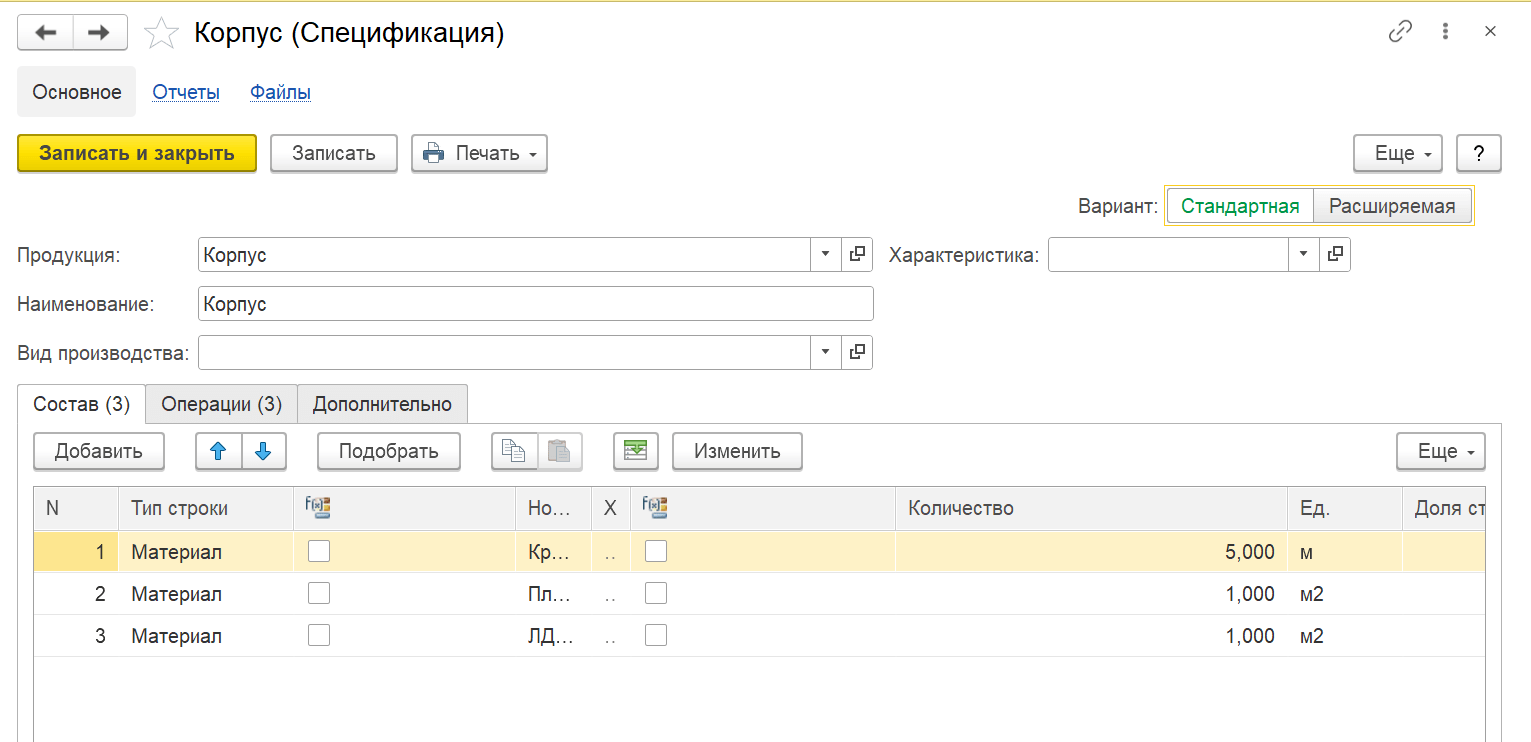1531x742 pixels.
Task: Copy rows using the copy icon
Action: (x=514, y=451)
